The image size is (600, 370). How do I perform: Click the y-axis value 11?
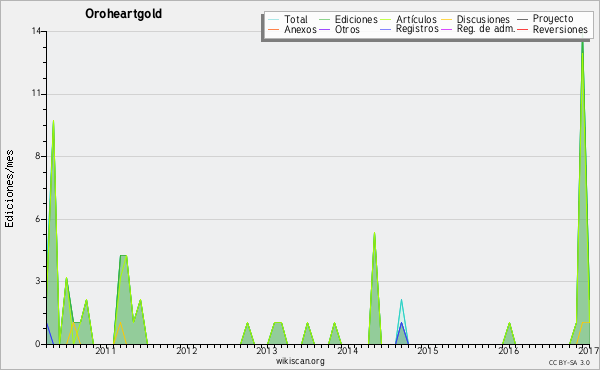coord(36,93)
